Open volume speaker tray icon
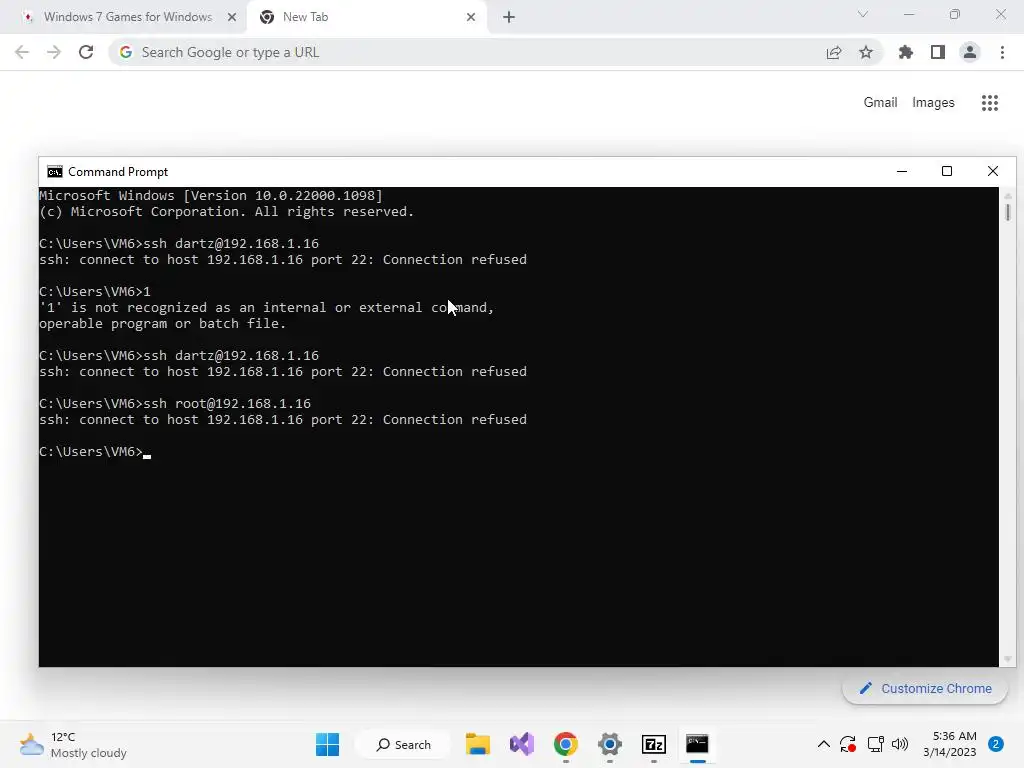This screenshot has width=1024, height=768. pyautogui.click(x=900, y=744)
